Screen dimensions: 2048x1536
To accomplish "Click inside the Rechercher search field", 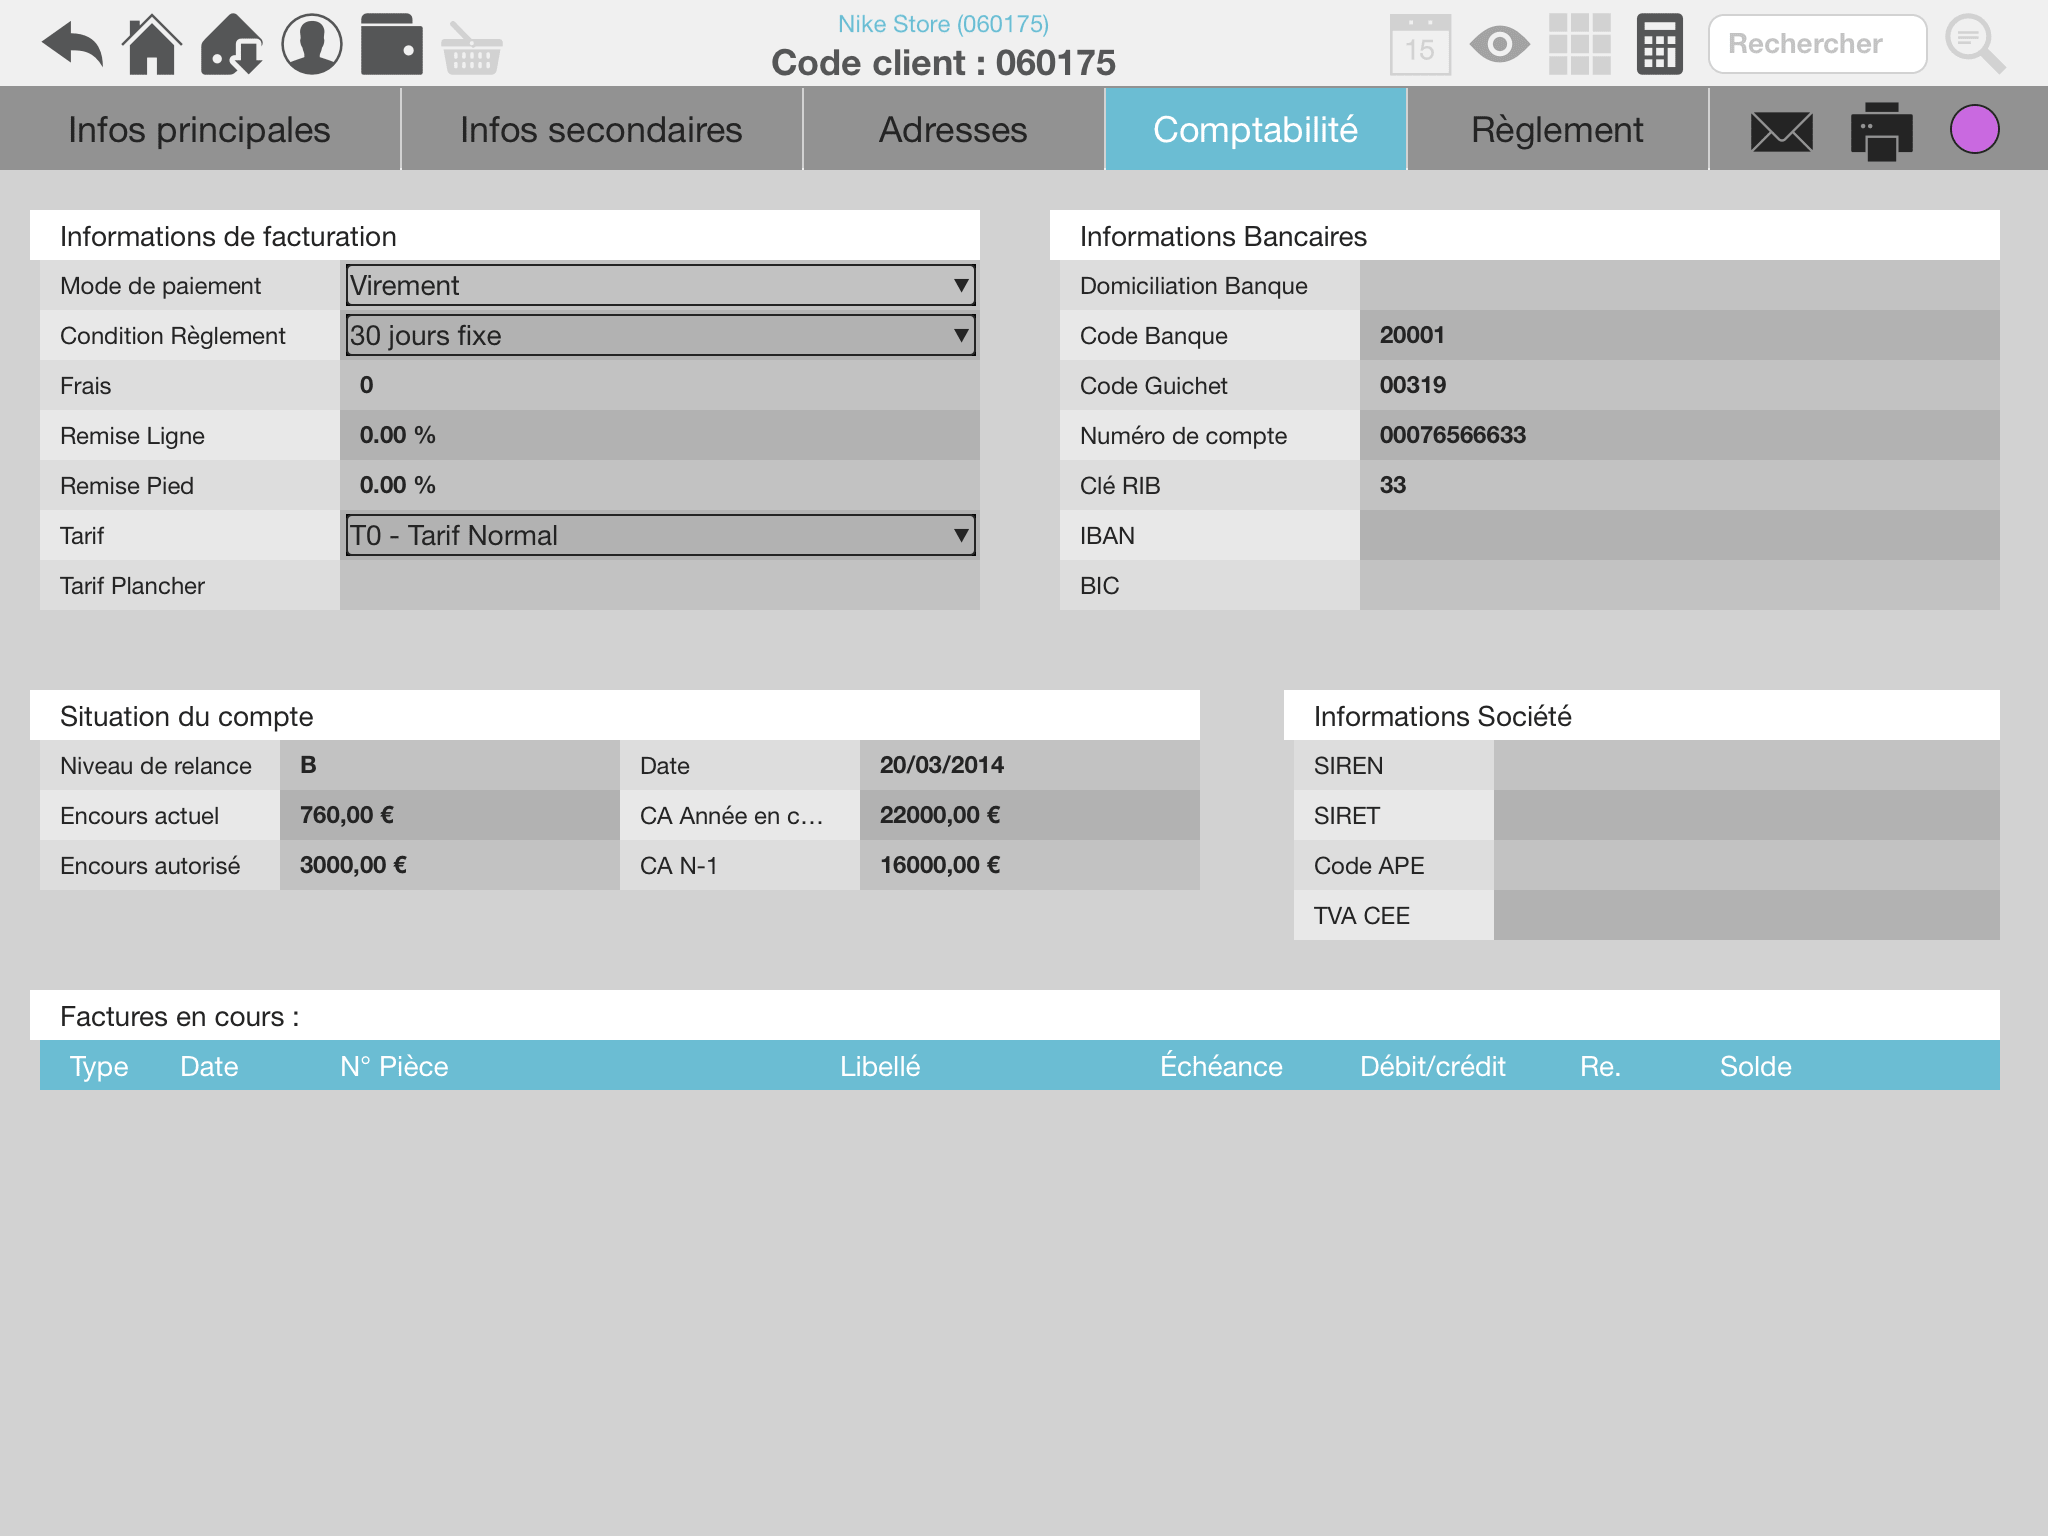I will [x=1817, y=43].
